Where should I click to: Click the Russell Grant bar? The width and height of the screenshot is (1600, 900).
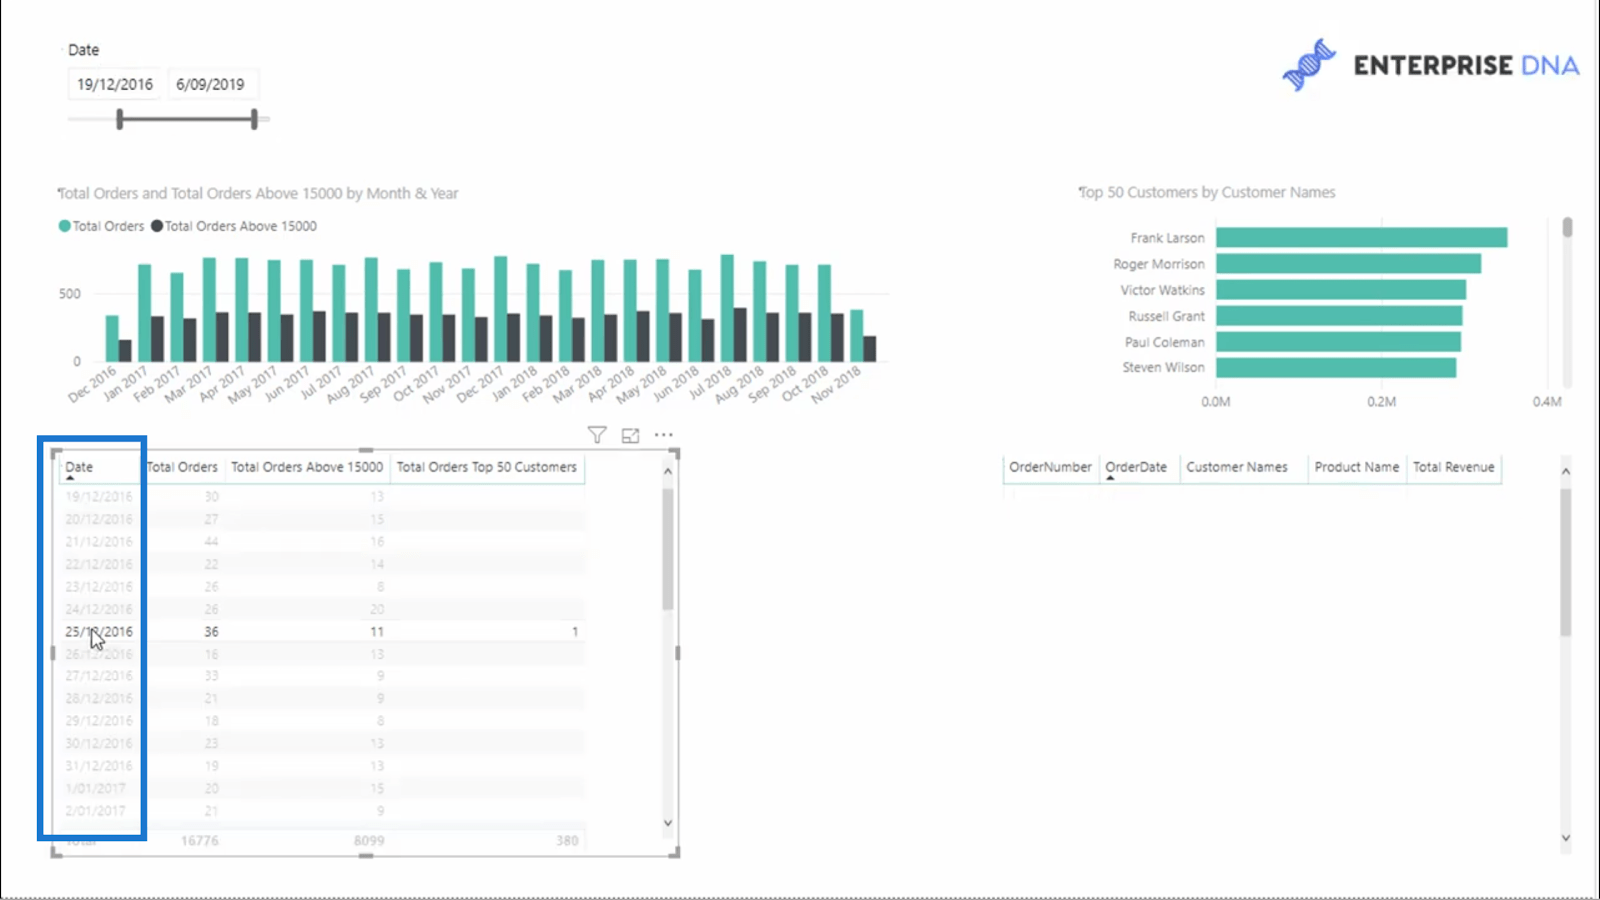coord(1339,316)
